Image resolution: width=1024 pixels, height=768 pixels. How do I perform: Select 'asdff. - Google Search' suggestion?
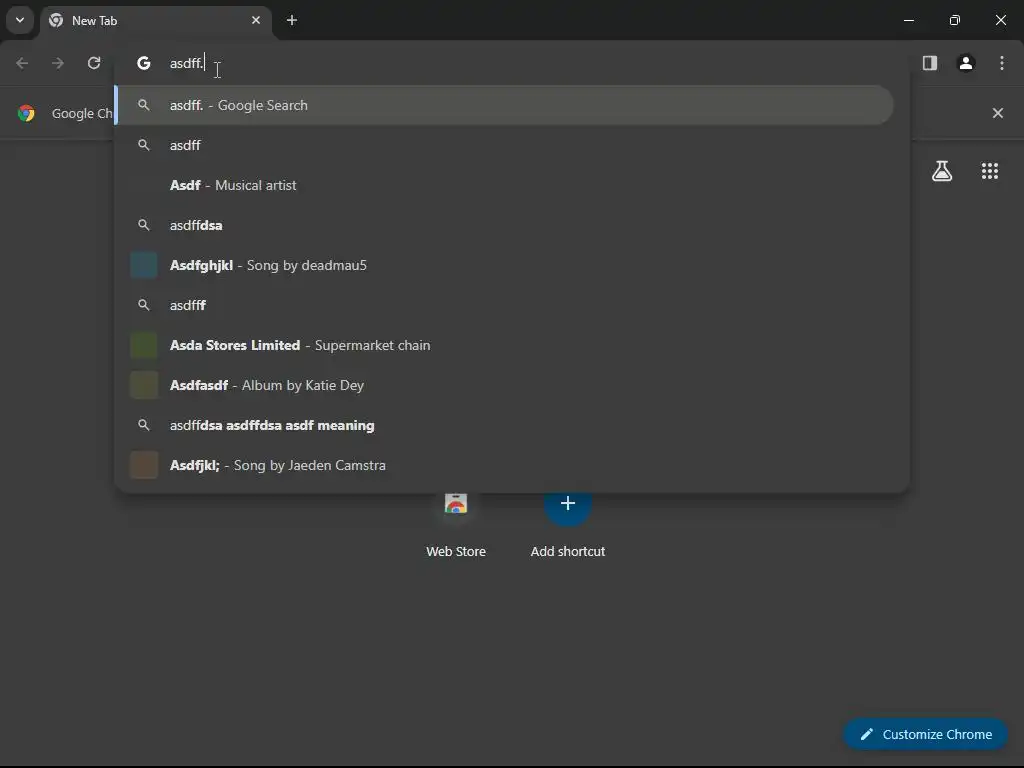(x=505, y=105)
